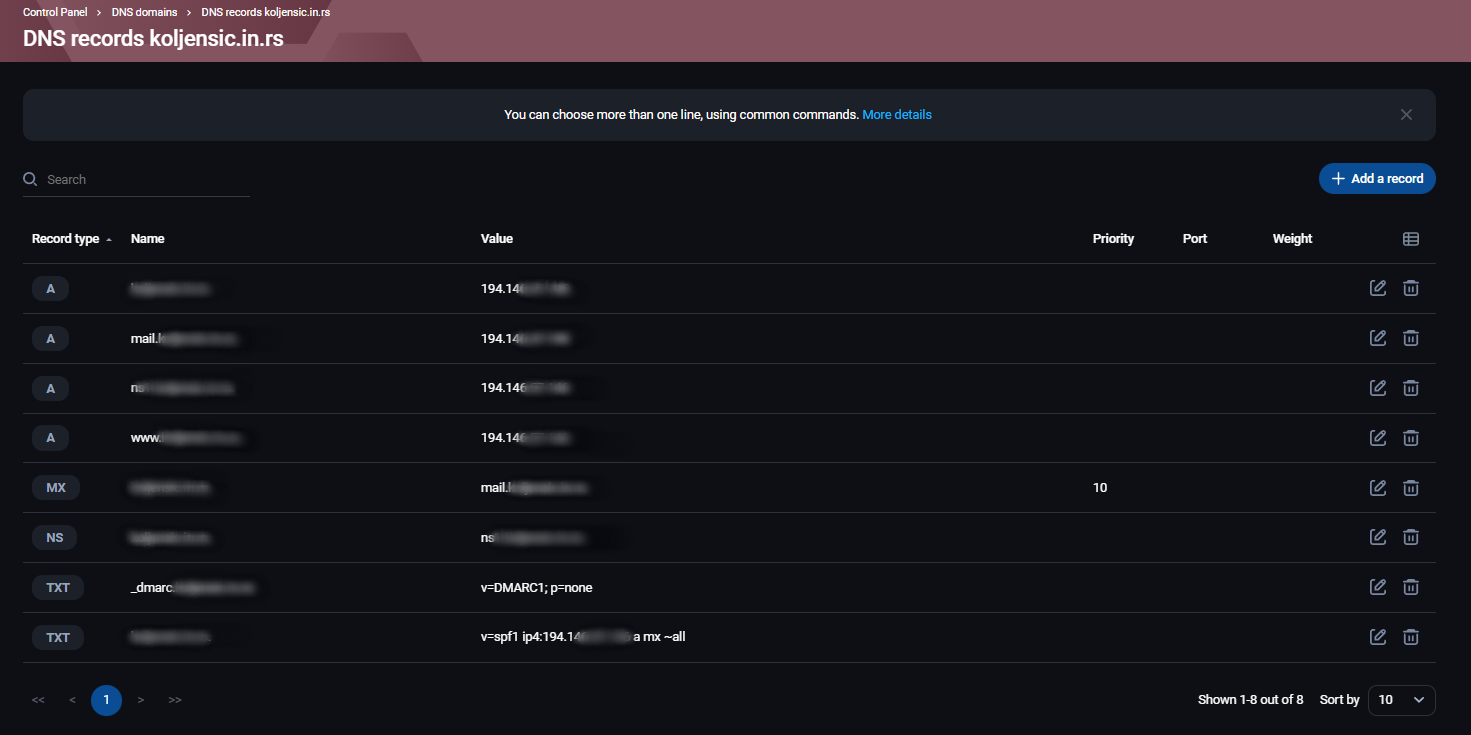The width and height of the screenshot is (1471, 735).
Task: Click the Add a record button
Action: [x=1377, y=179]
